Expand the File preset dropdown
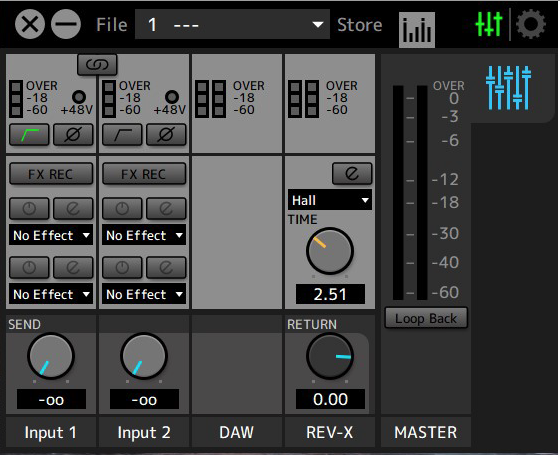Image resolution: width=560 pixels, height=455 pixels. (x=232, y=24)
